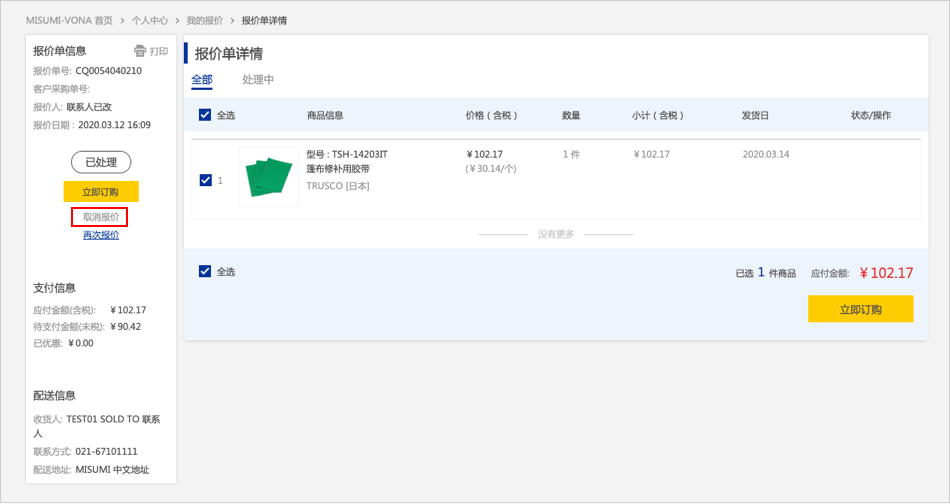Image resolution: width=950 pixels, height=504 pixels.
Task: Toggle the 全选 checkbox in the footer bar
Action: 205,271
